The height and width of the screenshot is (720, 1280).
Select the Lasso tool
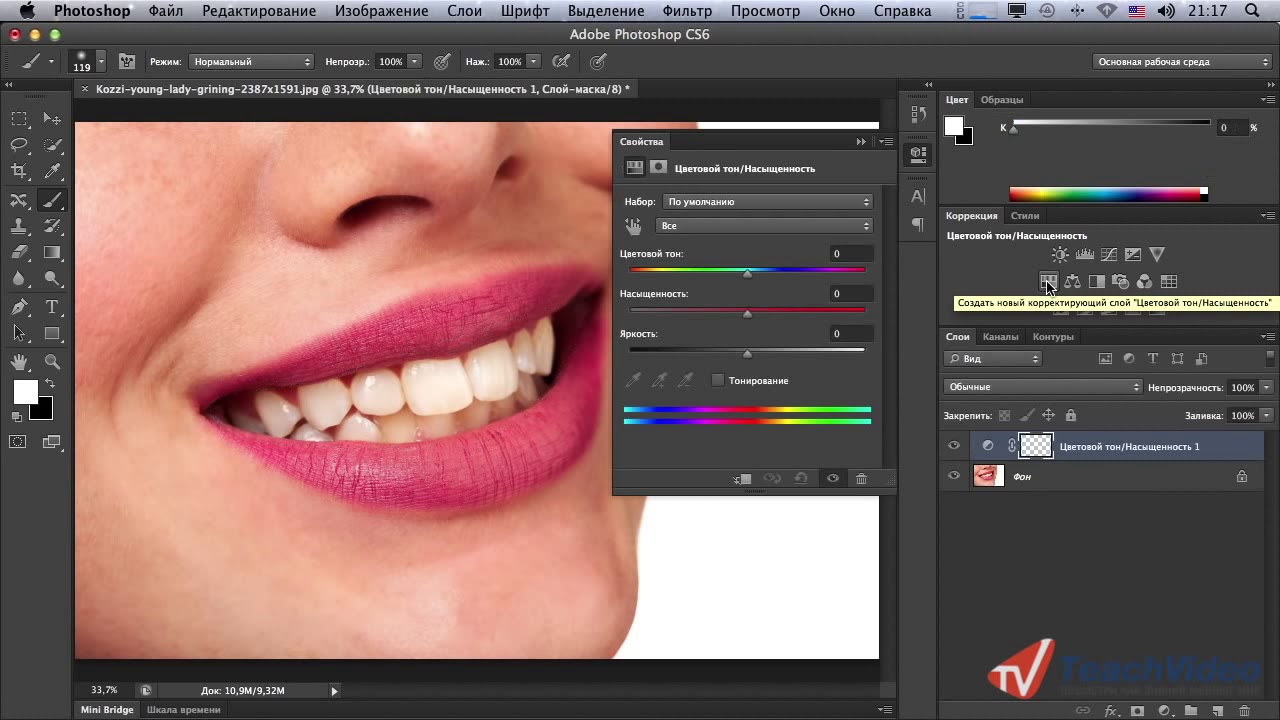coord(19,145)
